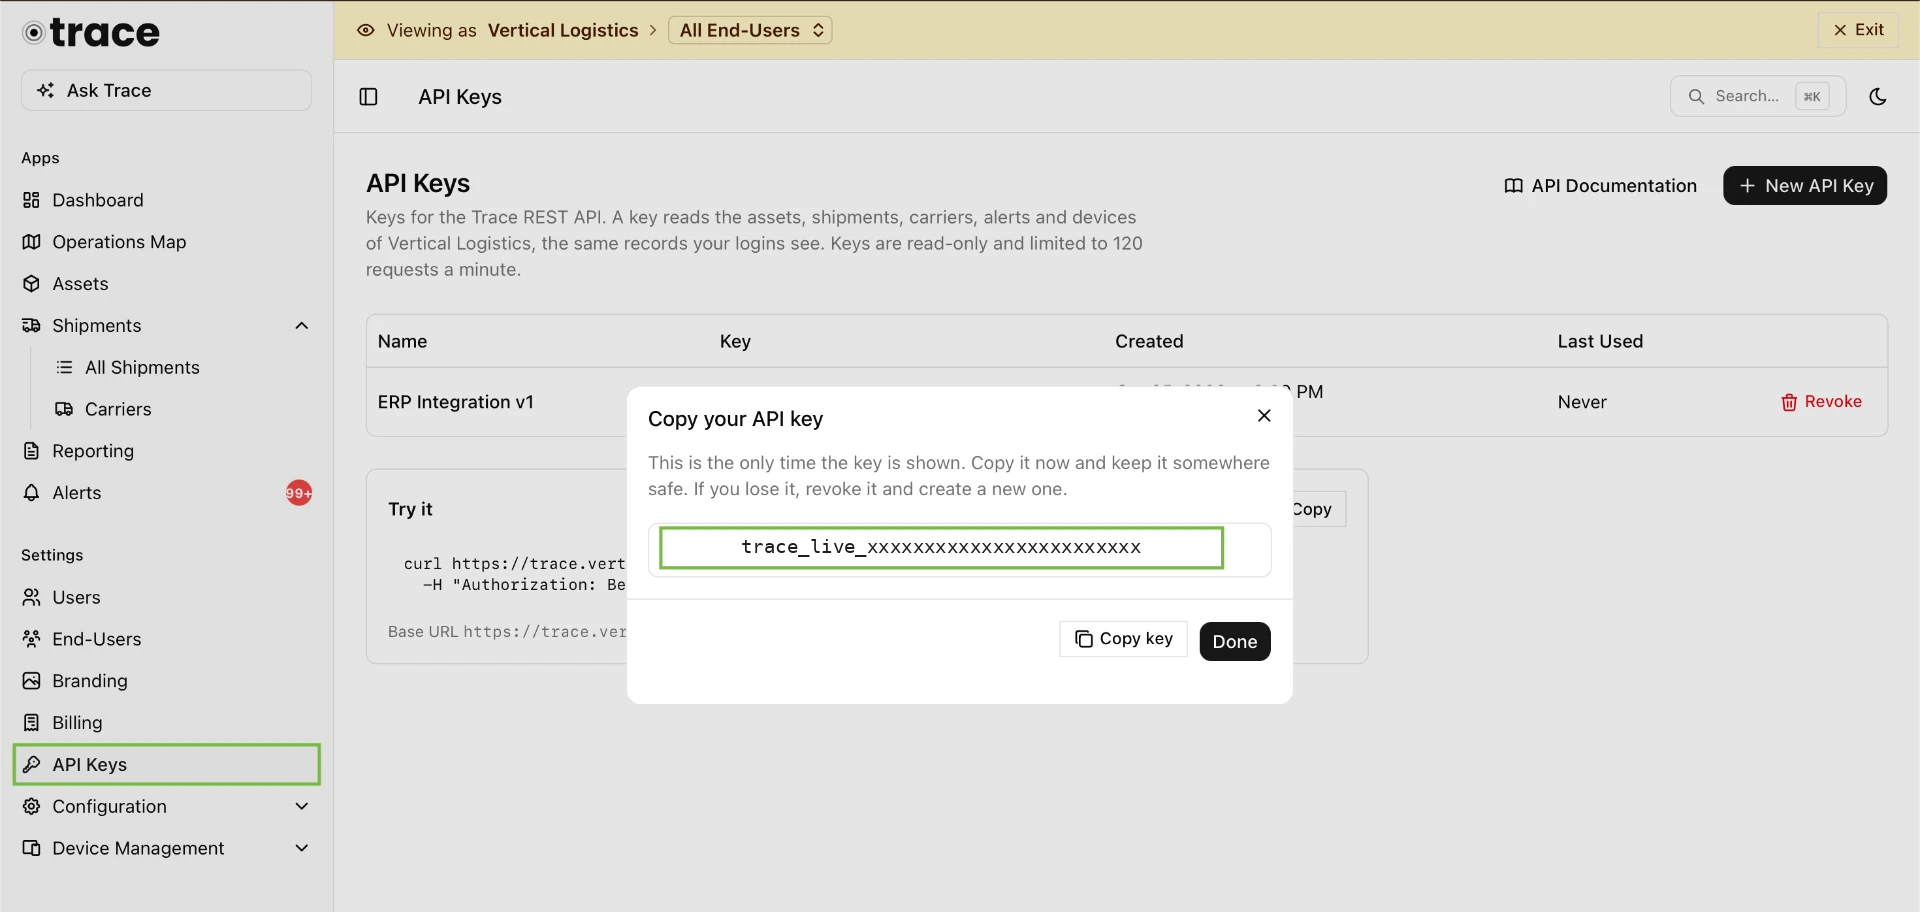
Task: Click the ERP Integration v1 name cell
Action: pyautogui.click(x=456, y=402)
